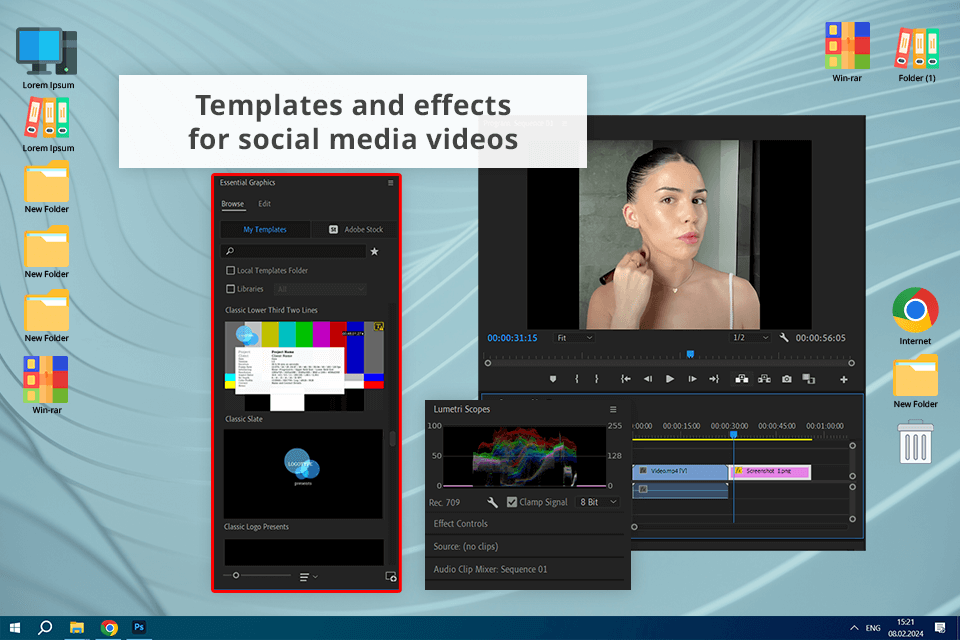Click the Go to Out point button
Viewport: 960px width, 640px height.
[x=714, y=379]
